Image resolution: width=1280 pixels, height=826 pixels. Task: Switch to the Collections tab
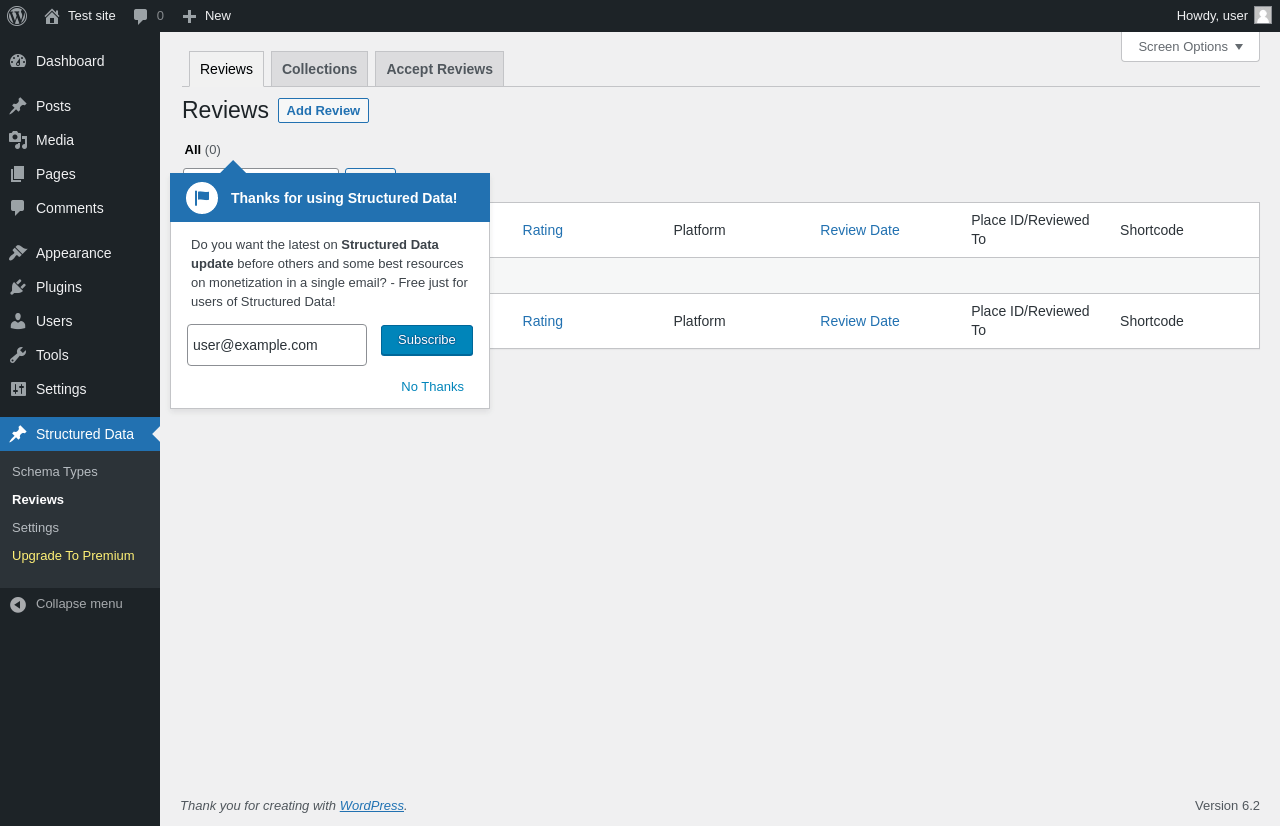pyautogui.click(x=319, y=69)
